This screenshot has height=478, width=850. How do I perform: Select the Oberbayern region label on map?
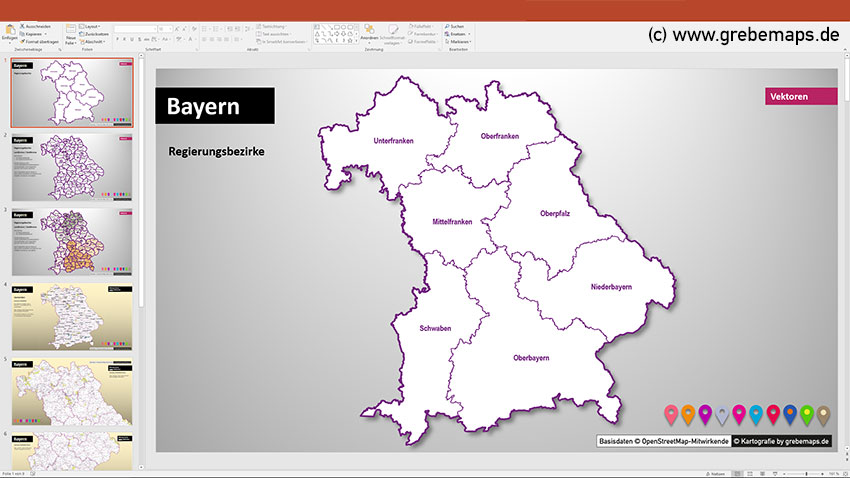click(531, 357)
